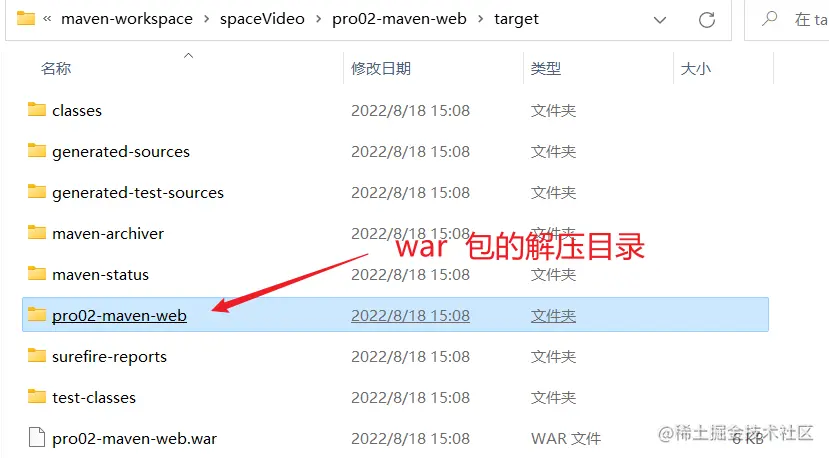Open the address bar history dropdown arrow
The image size is (829, 458).
coord(660,20)
